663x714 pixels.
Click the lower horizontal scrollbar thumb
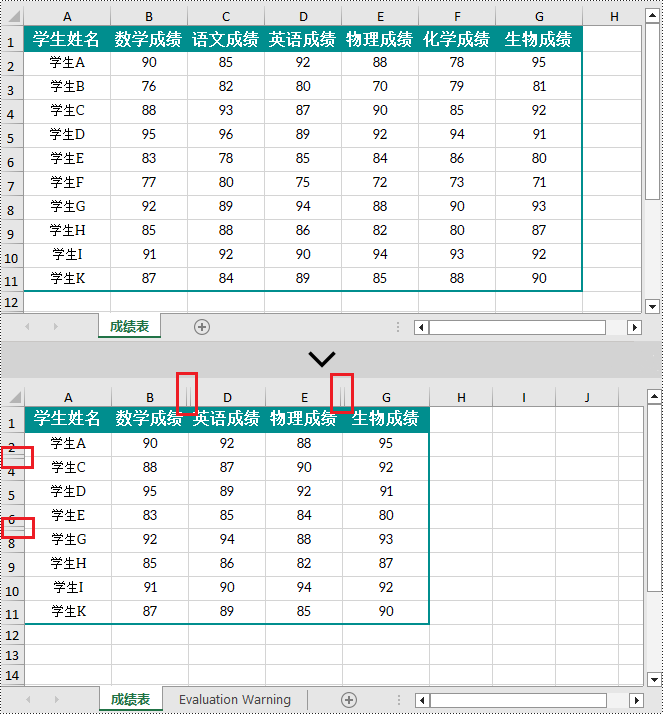(518, 700)
